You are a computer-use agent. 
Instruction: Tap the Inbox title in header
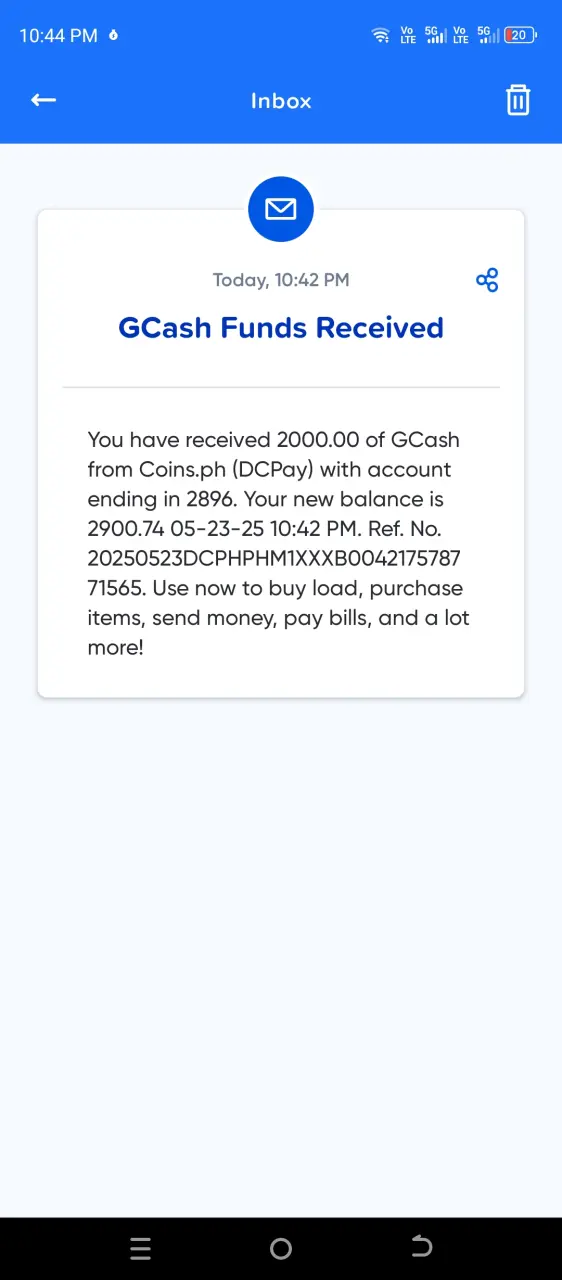(x=281, y=101)
